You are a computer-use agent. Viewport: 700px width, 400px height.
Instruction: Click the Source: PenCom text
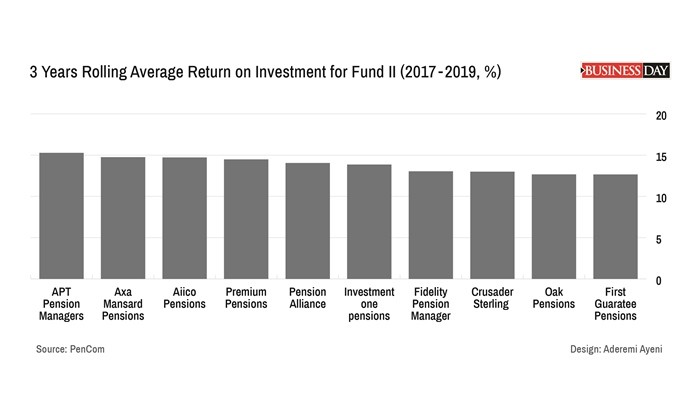point(71,351)
